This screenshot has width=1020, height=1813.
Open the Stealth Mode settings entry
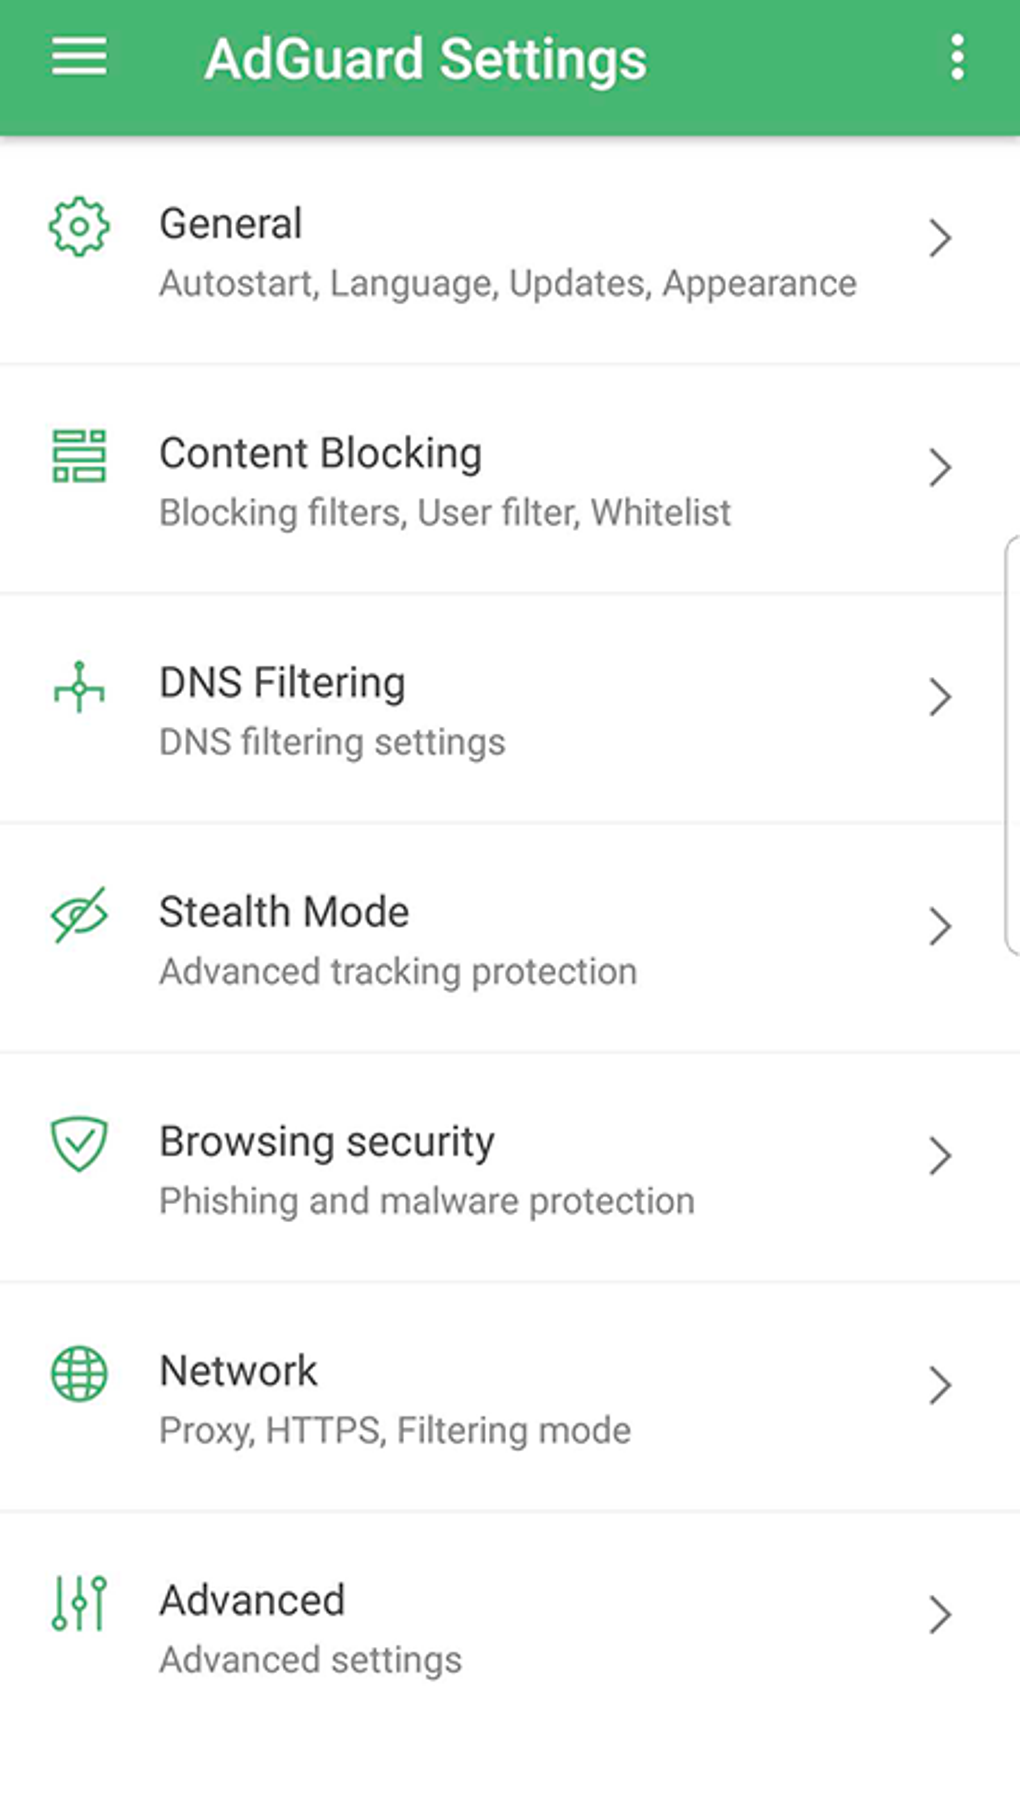pyautogui.click(x=284, y=912)
